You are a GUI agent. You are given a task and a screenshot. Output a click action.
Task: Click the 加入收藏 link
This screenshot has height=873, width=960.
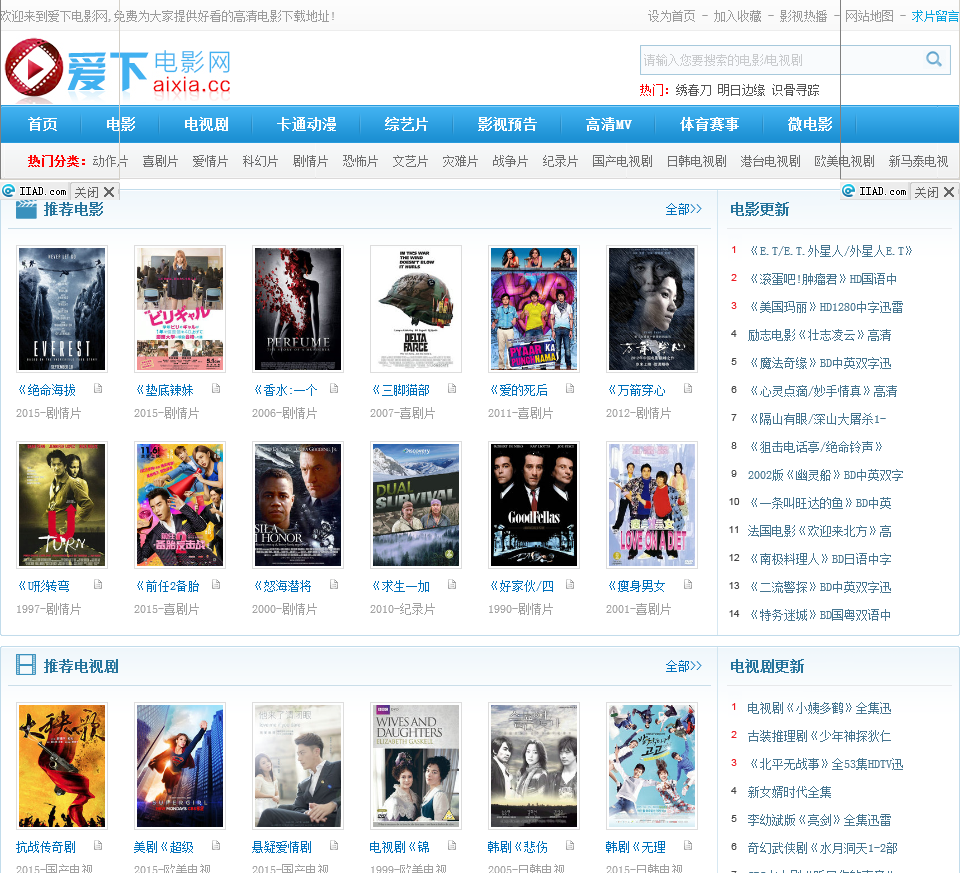point(737,16)
